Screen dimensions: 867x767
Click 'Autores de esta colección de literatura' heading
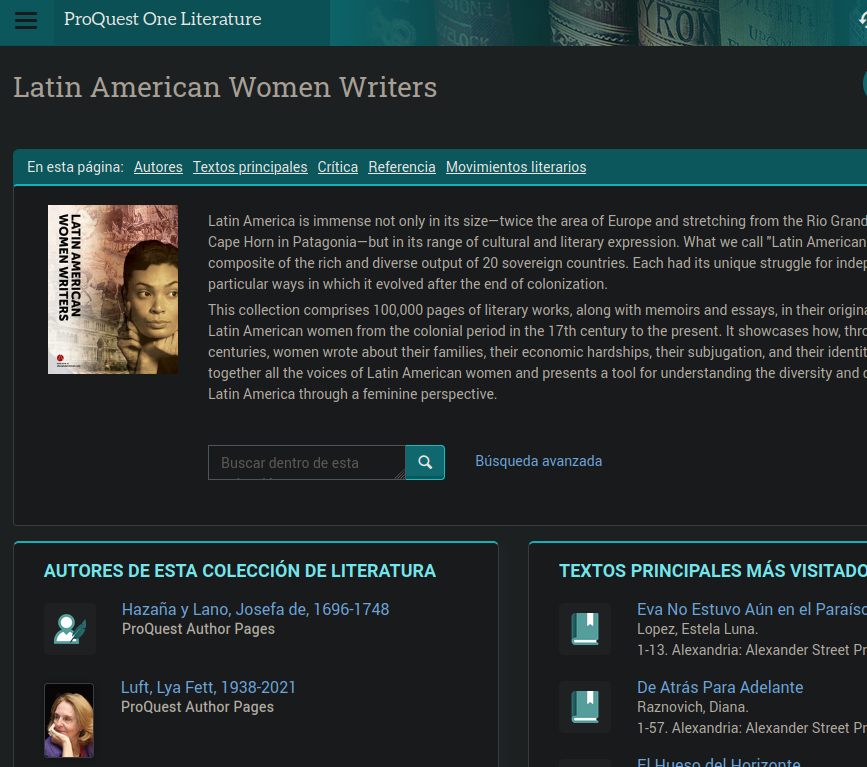[x=240, y=571]
